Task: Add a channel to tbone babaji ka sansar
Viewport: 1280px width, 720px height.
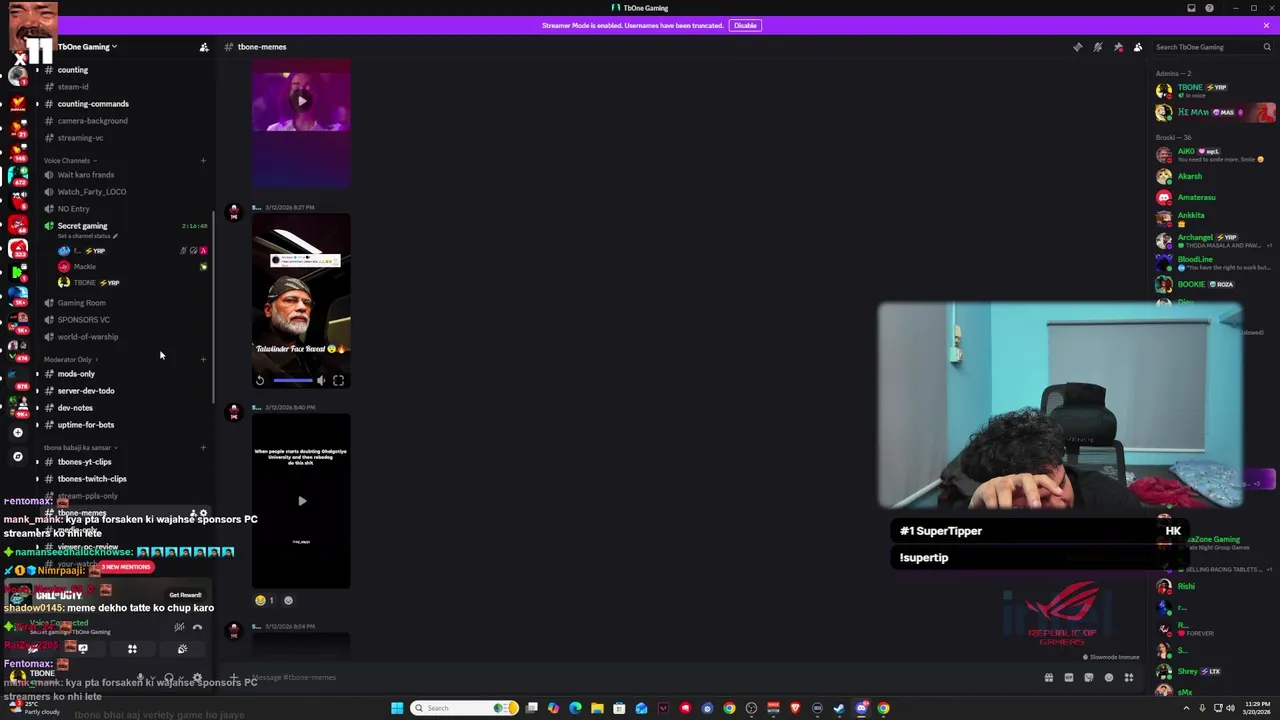Action: pyautogui.click(x=203, y=447)
